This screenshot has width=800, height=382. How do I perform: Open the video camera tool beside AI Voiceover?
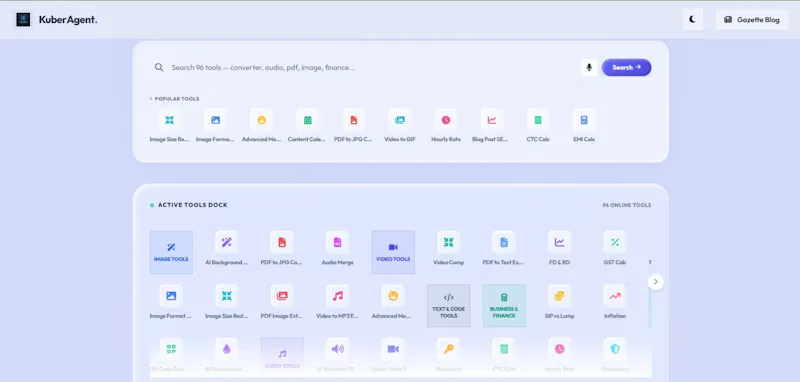392,355
